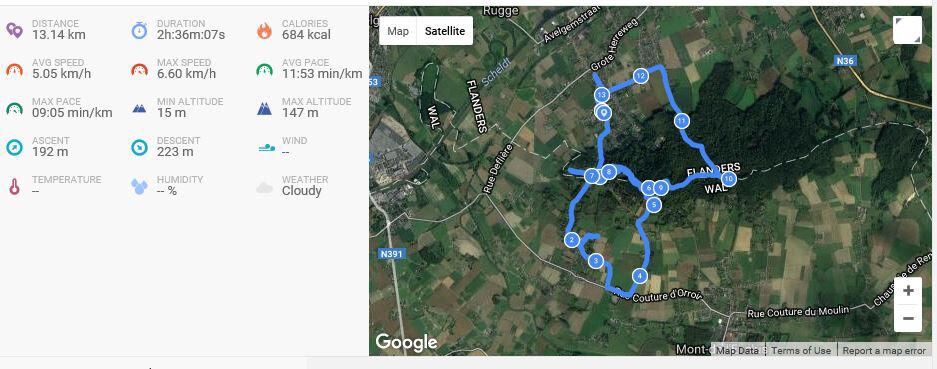Click the max altitude mountain icon

[264, 109]
